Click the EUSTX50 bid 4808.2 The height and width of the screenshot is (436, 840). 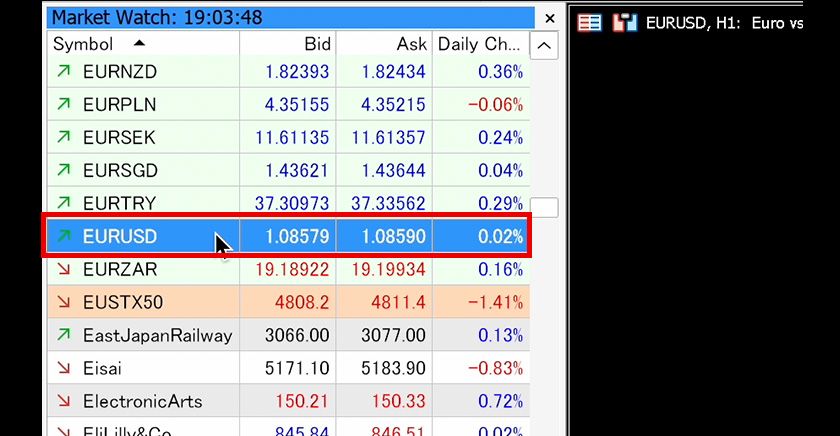click(302, 302)
